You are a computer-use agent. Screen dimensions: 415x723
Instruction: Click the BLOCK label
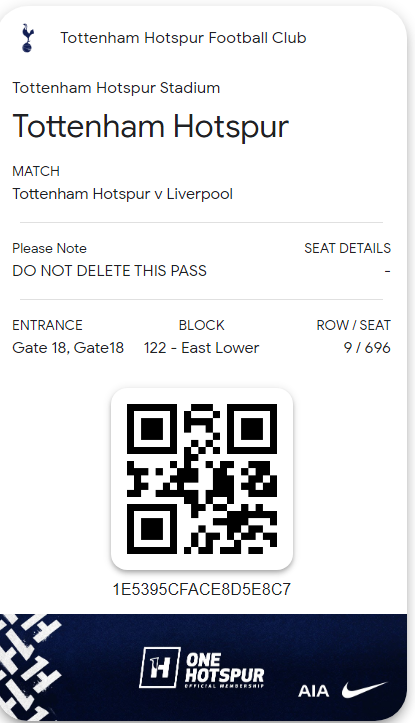click(202, 325)
